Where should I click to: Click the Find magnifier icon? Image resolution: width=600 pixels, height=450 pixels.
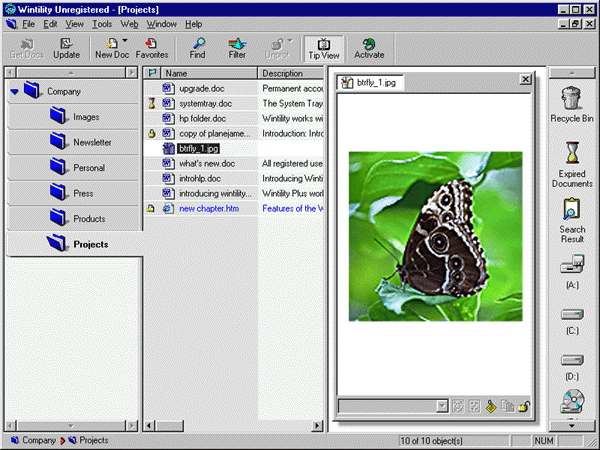[198, 48]
